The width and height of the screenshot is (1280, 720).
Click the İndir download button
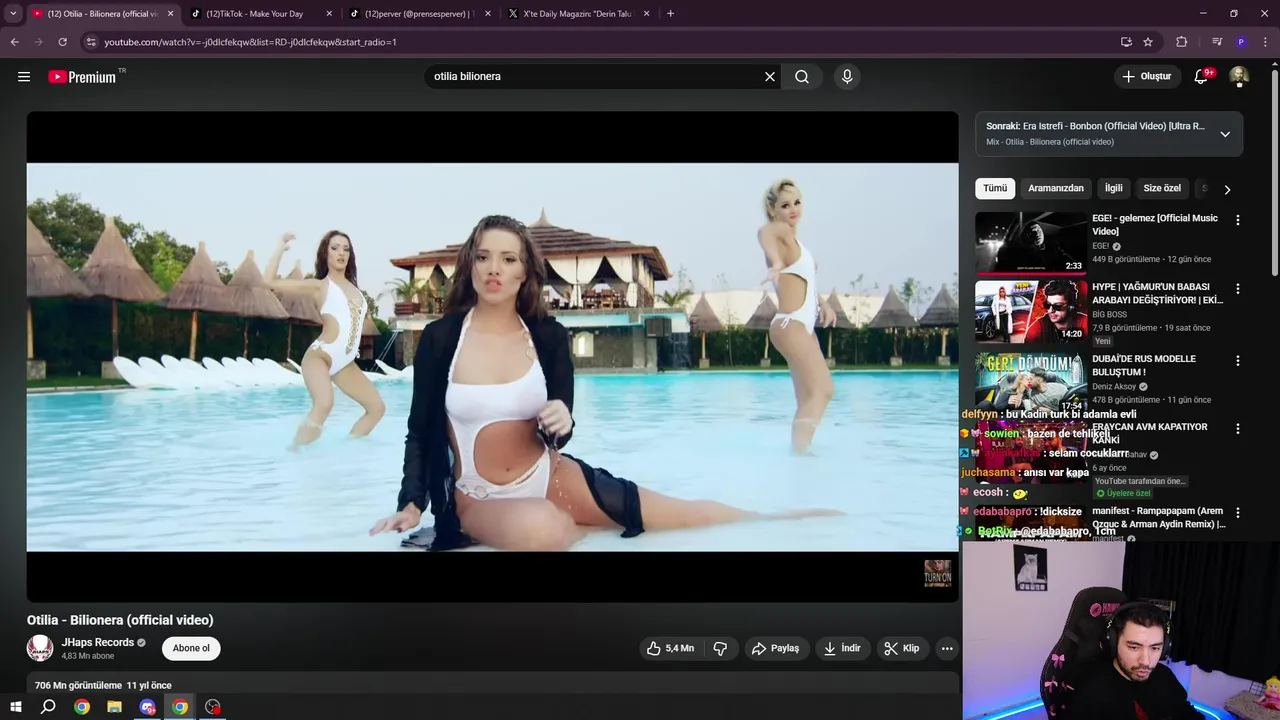842,648
